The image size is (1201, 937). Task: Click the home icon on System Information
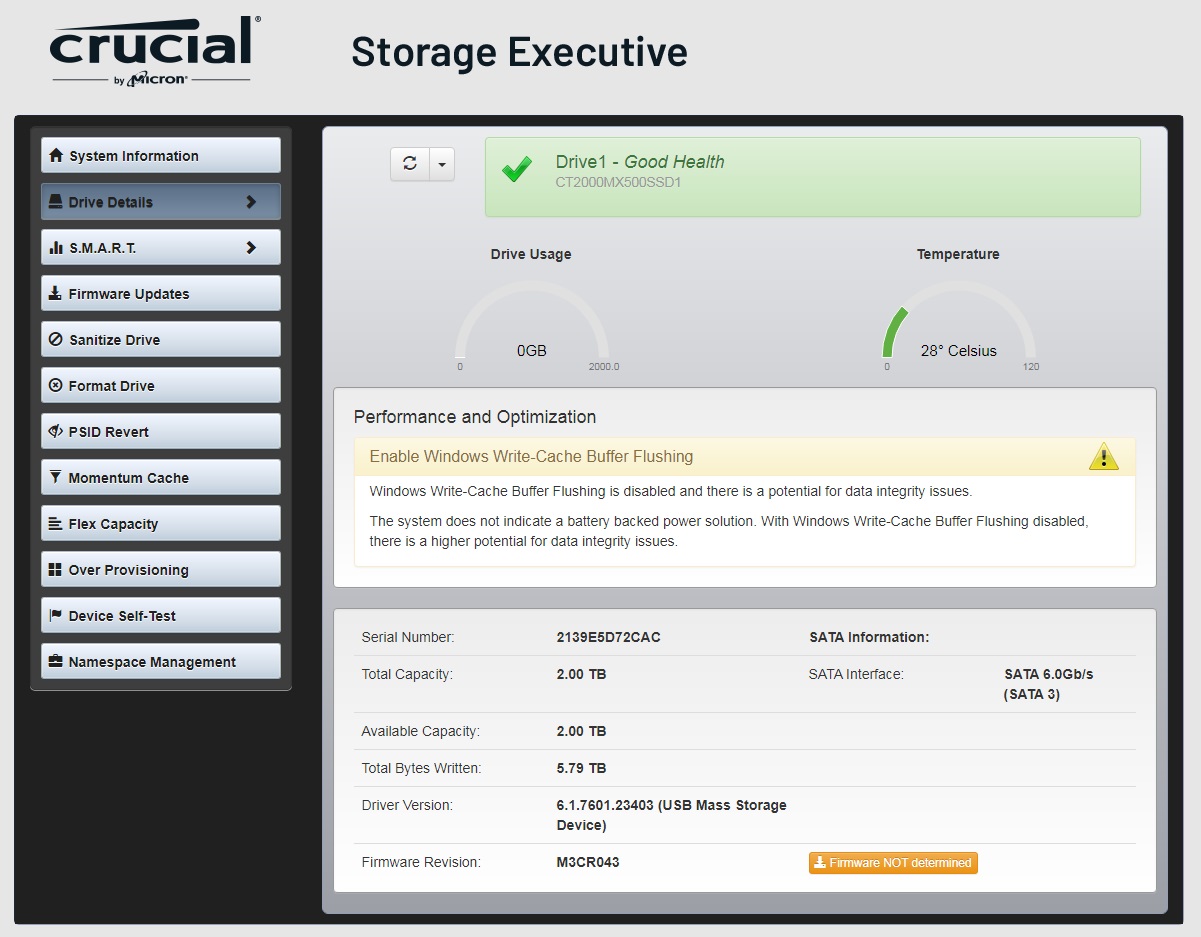(x=56, y=156)
